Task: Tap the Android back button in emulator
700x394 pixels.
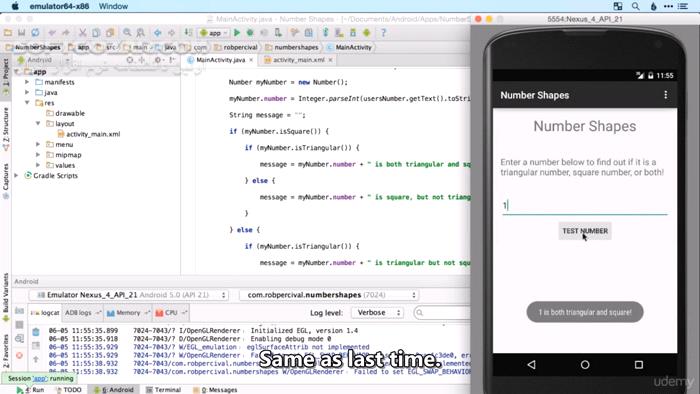Action: point(531,365)
